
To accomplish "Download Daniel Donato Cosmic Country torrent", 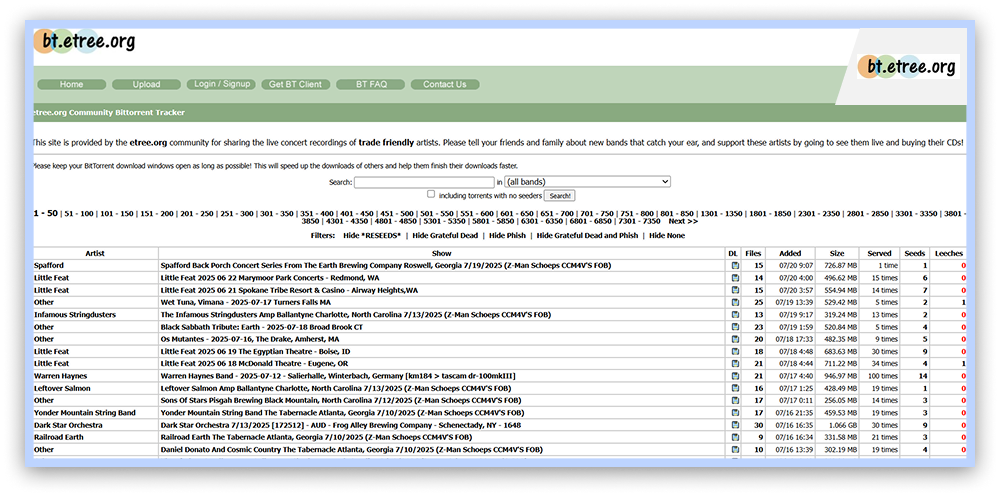I will tap(735, 449).
